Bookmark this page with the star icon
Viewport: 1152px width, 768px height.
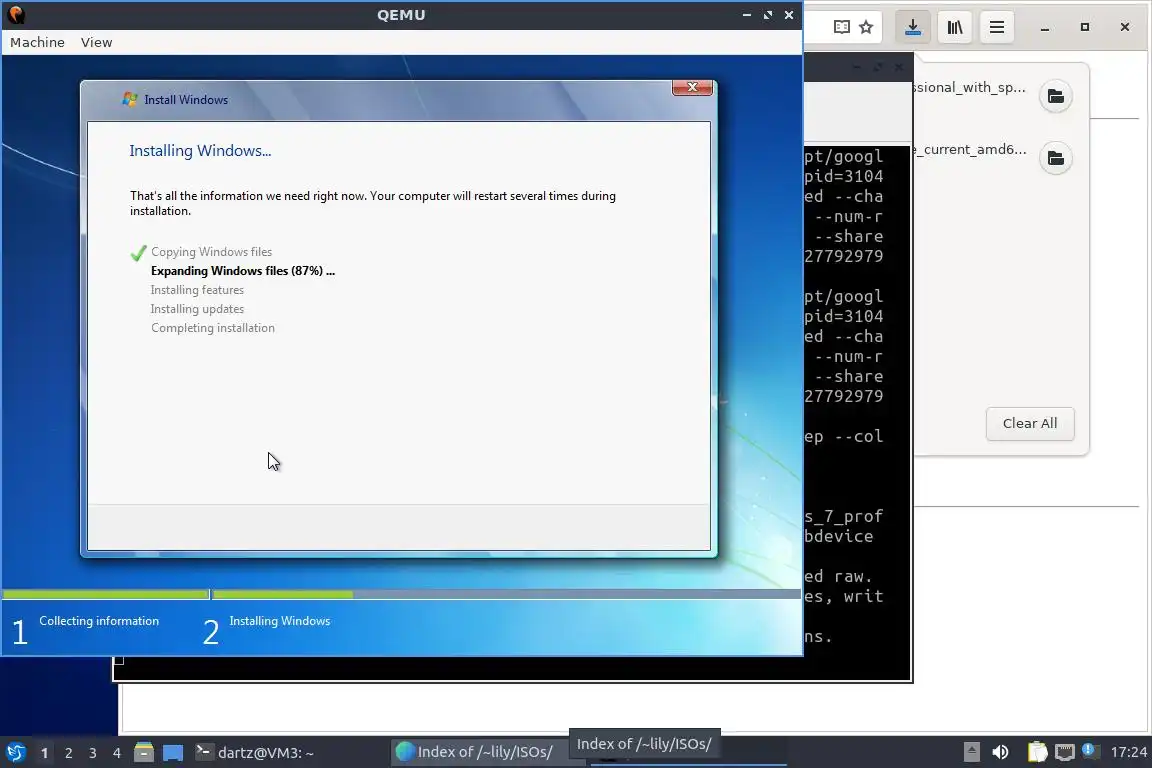[866, 27]
